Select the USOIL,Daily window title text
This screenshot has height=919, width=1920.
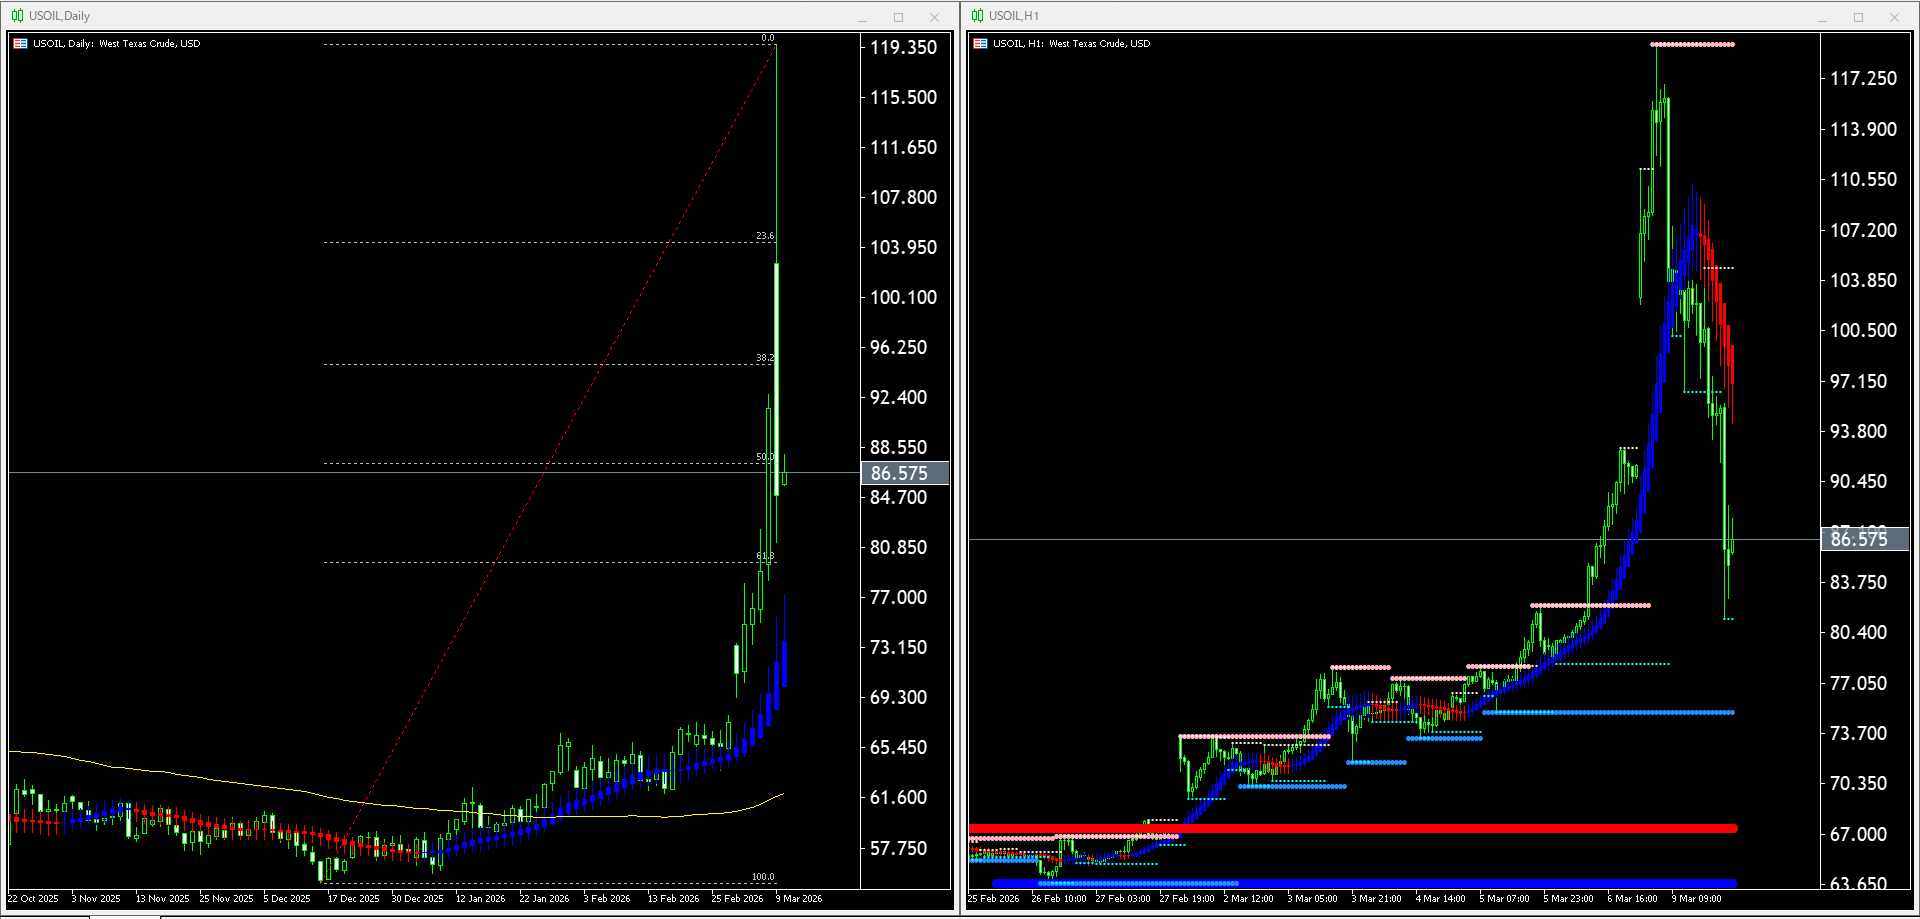pos(59,16)
